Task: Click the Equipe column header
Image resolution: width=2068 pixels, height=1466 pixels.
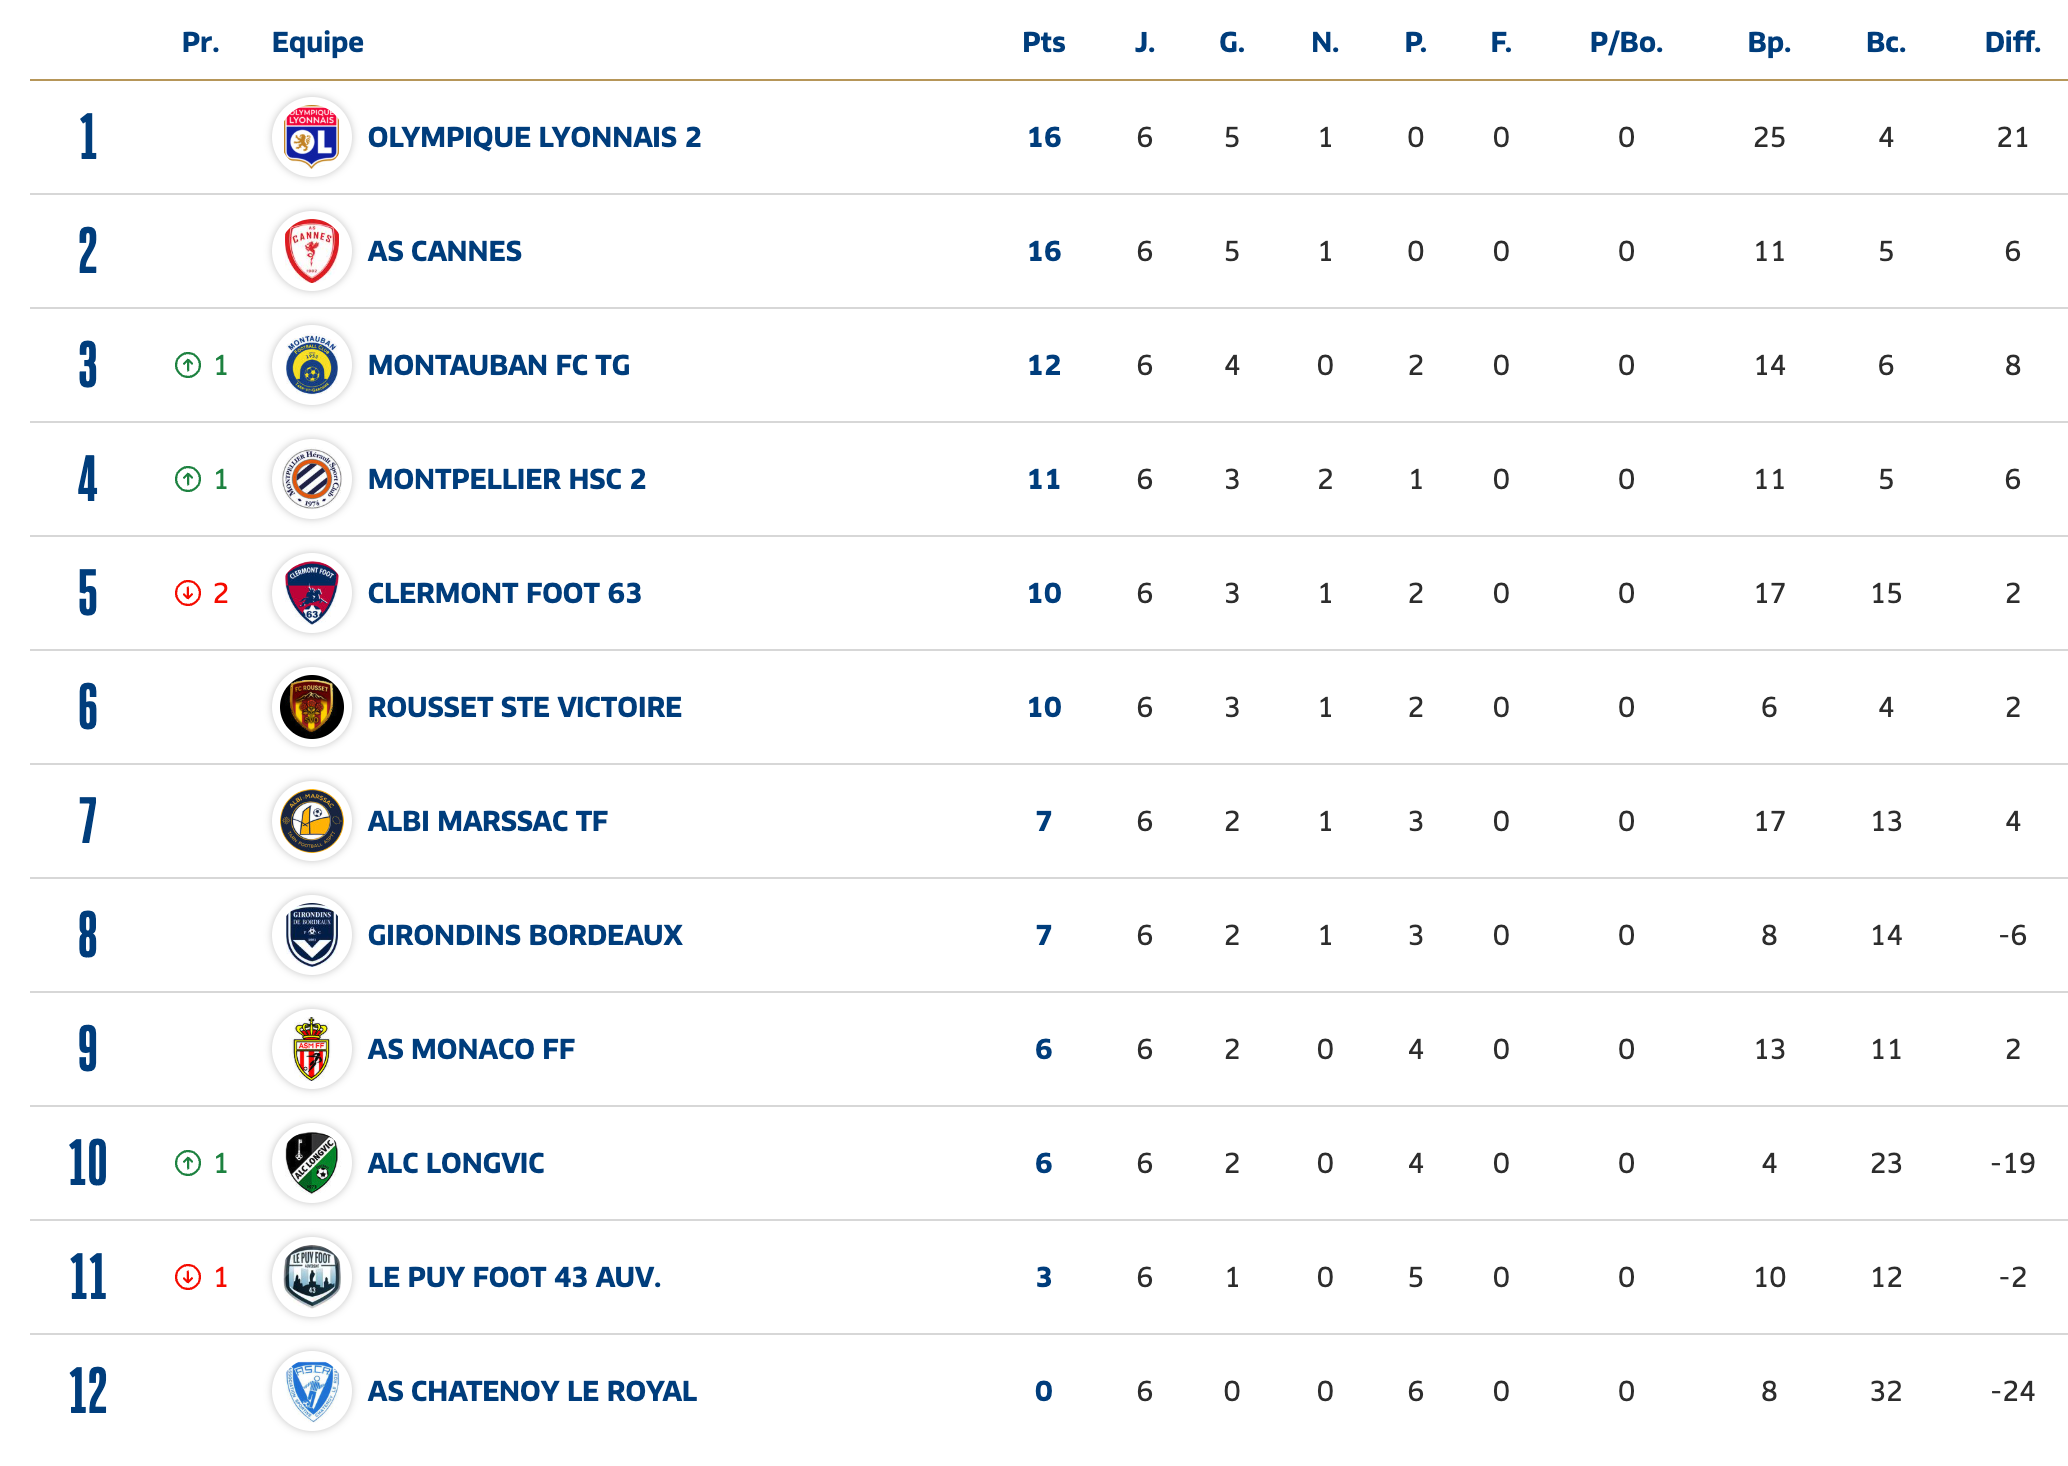Action: point(317,43)
